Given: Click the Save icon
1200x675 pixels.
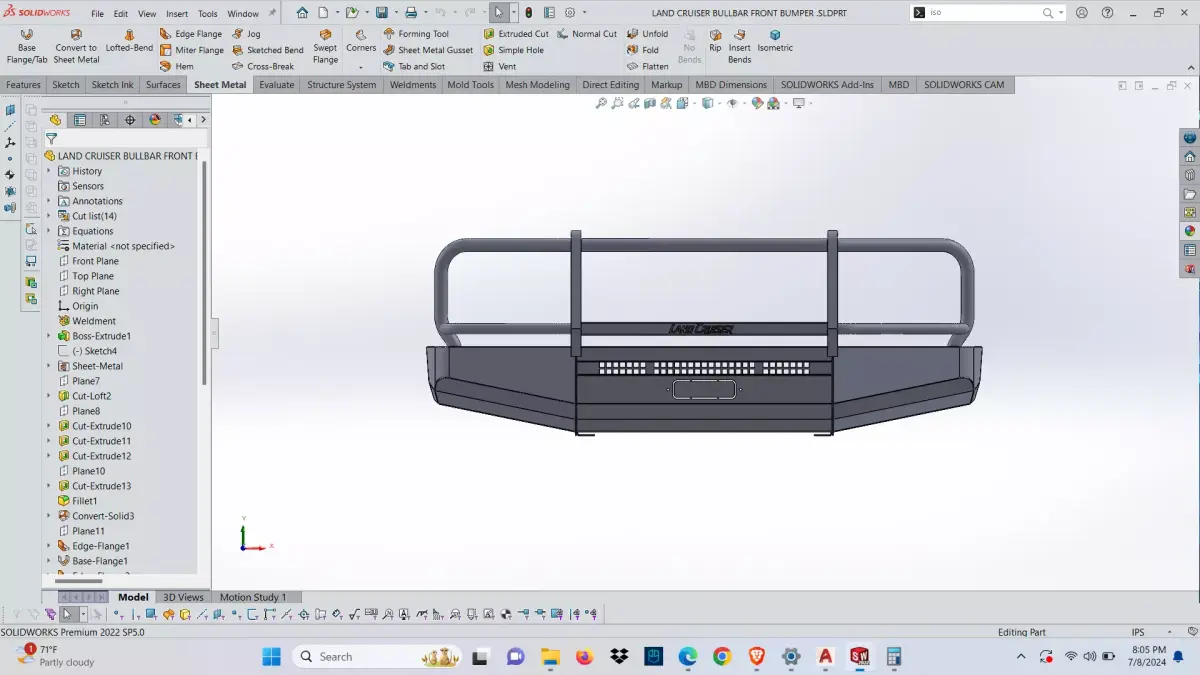Looking at the screenshot, I should coord(381,13).
